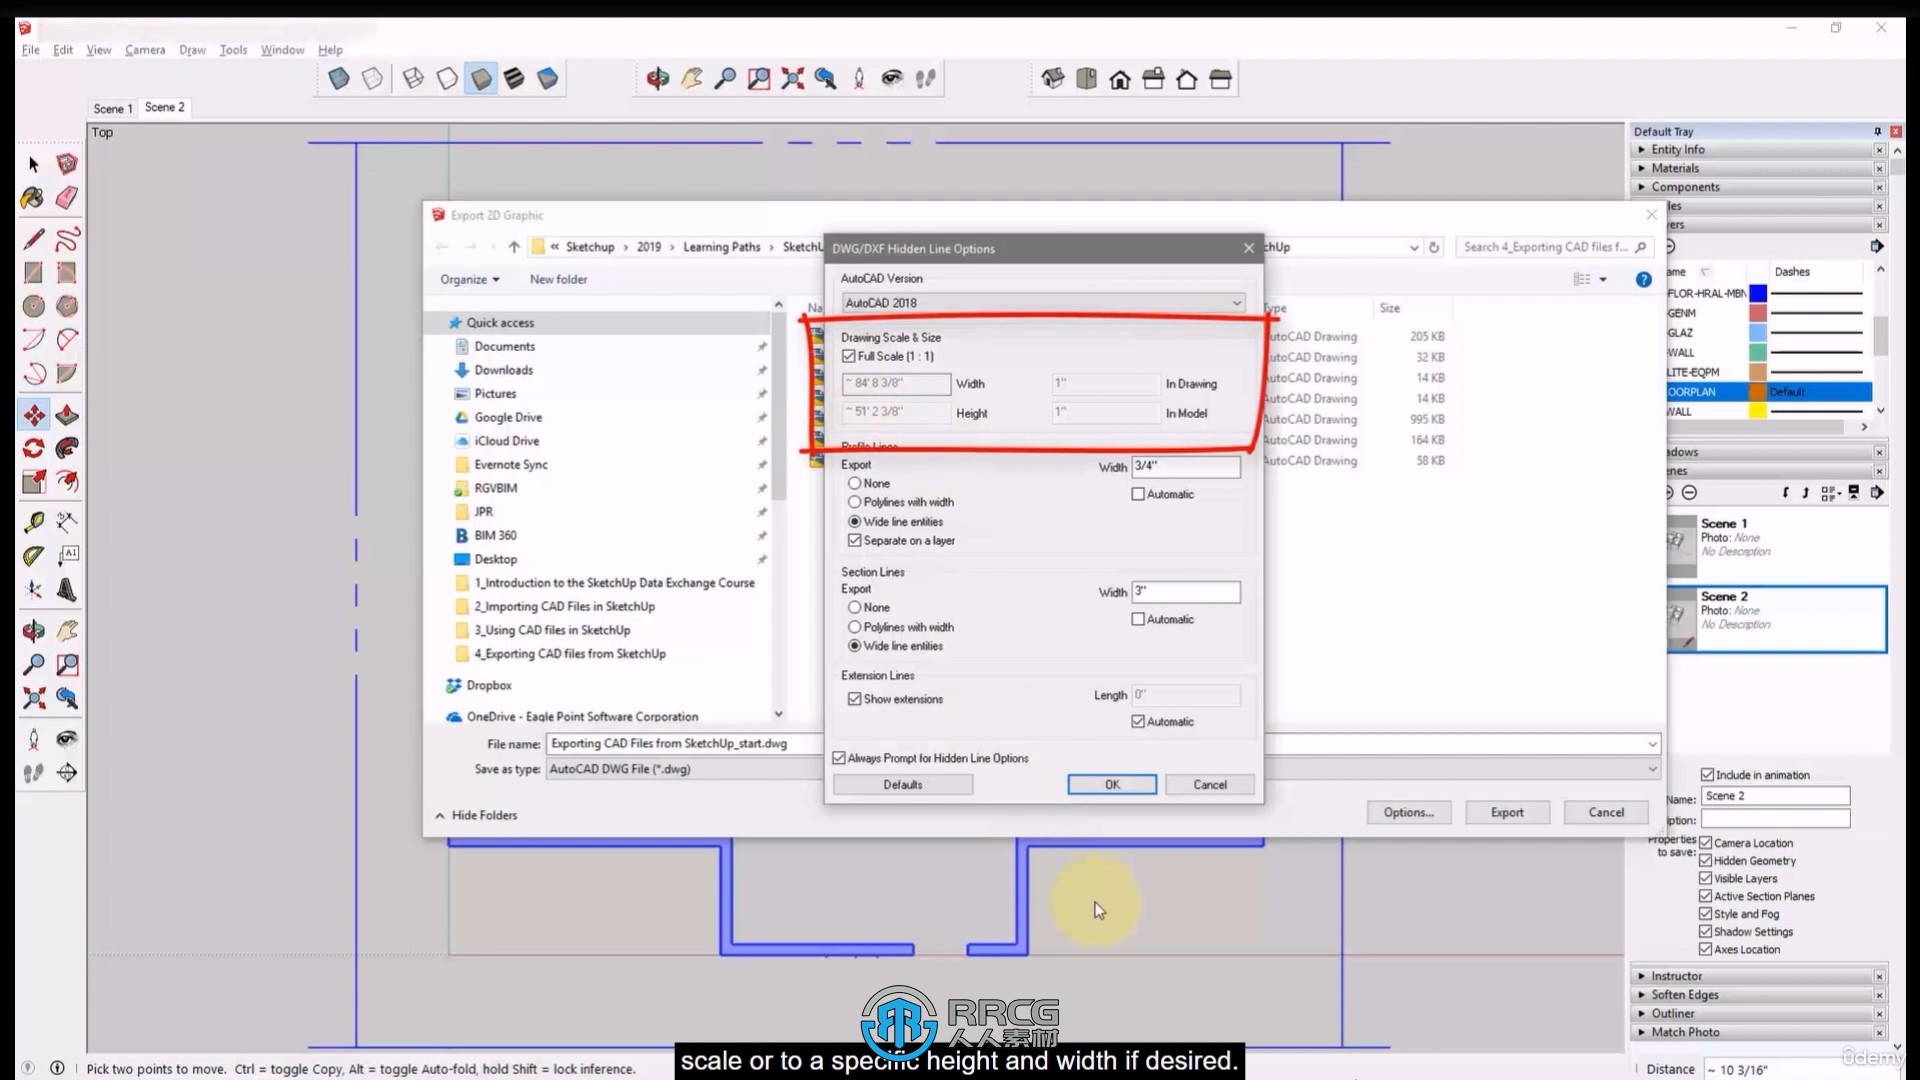Viewport: 1920px width, 1080px height.
Task: Cancel the Hidden Line Options dialog
Action: [x=1210, y=785]
